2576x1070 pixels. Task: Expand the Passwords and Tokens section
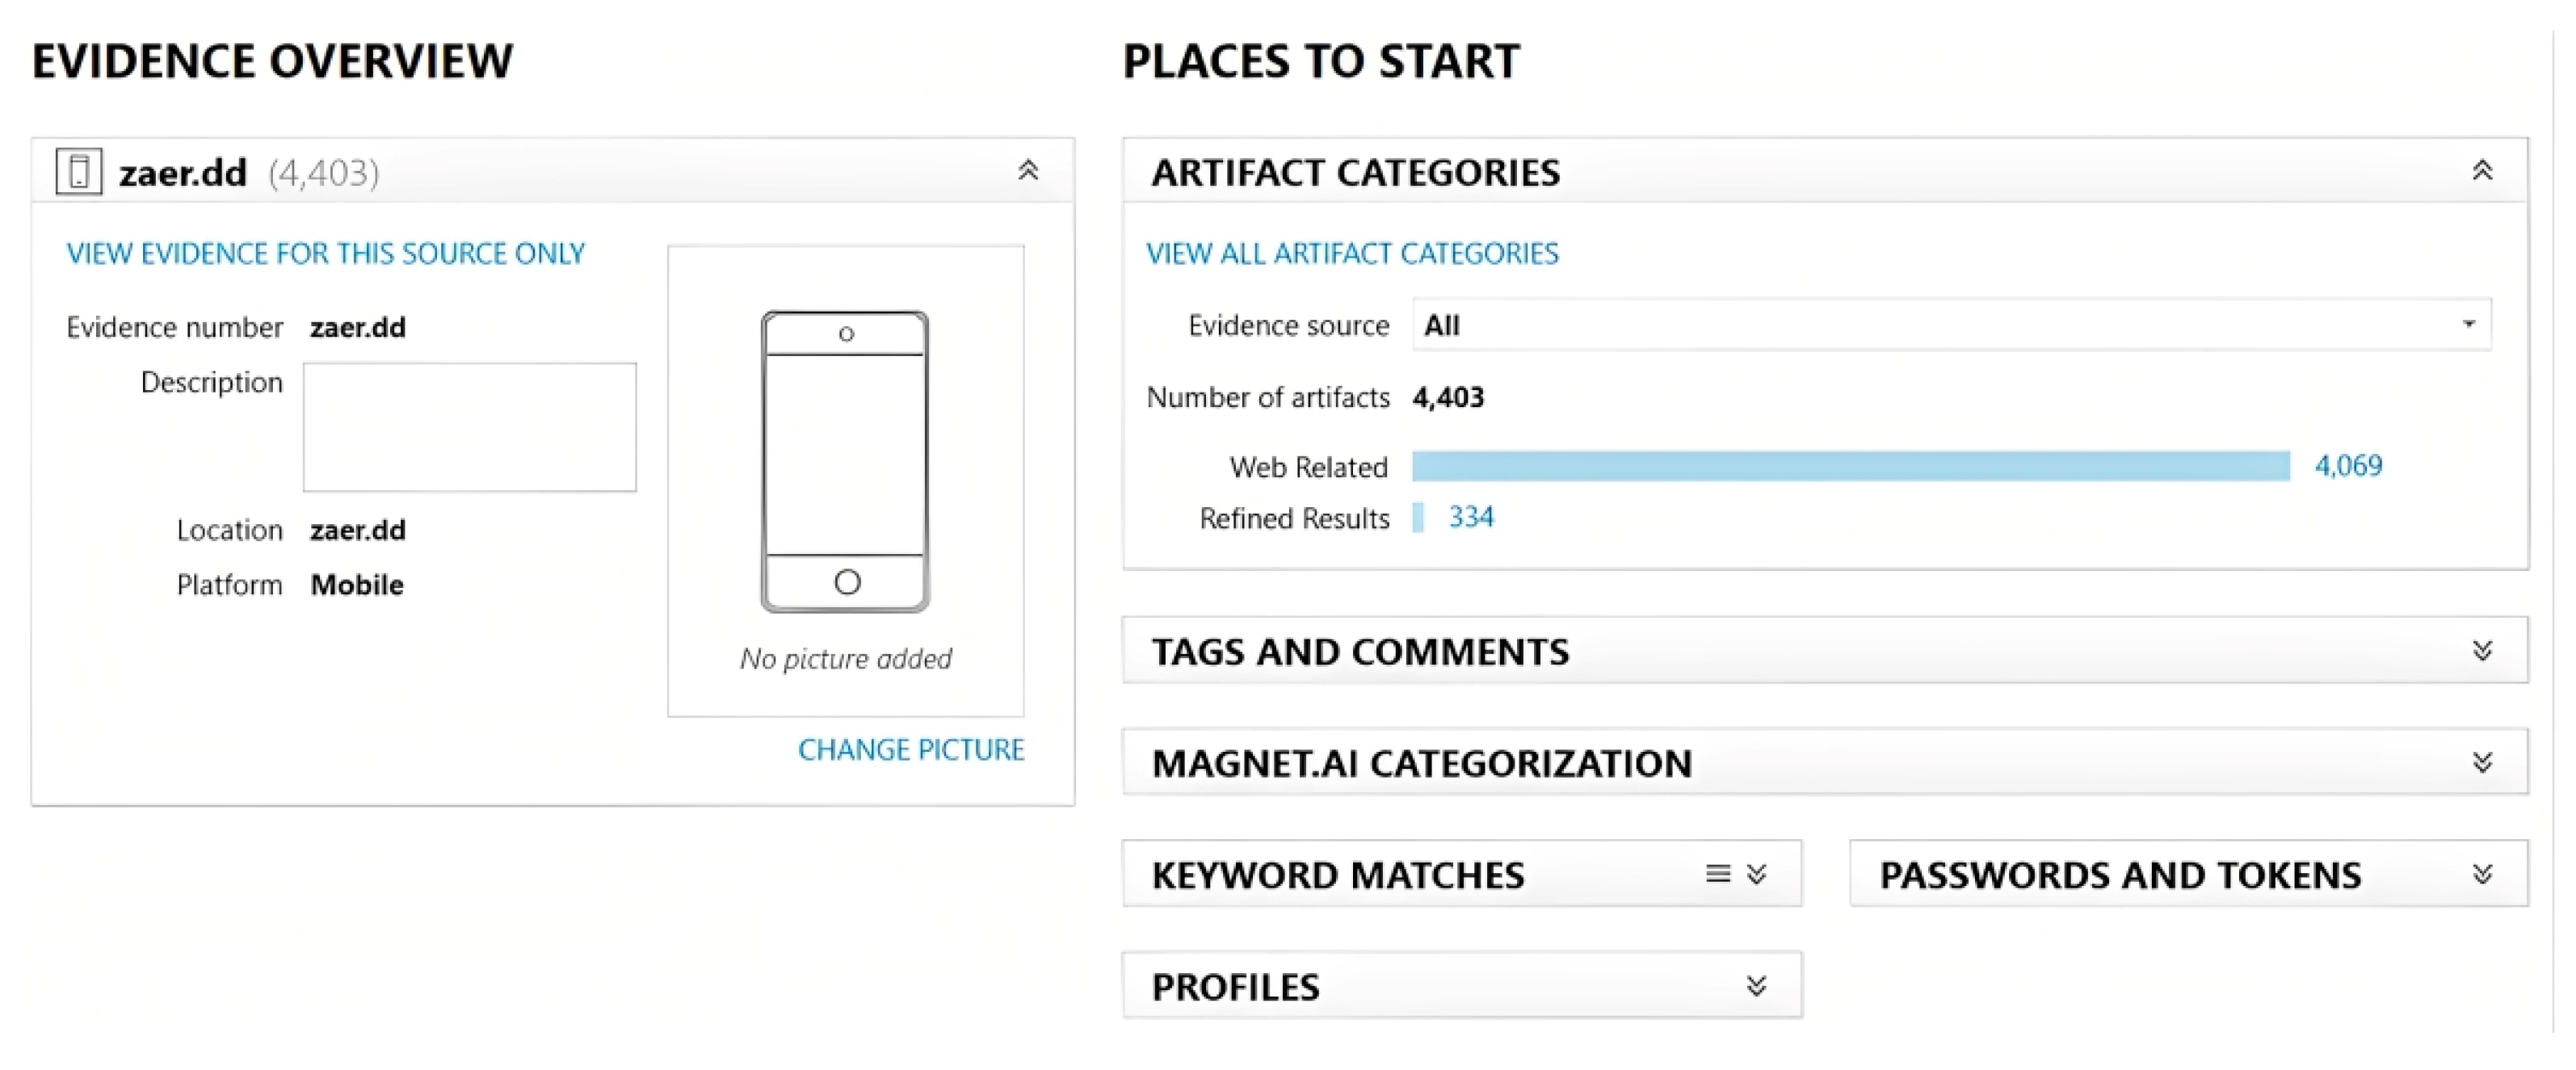tap(2482, 874)
